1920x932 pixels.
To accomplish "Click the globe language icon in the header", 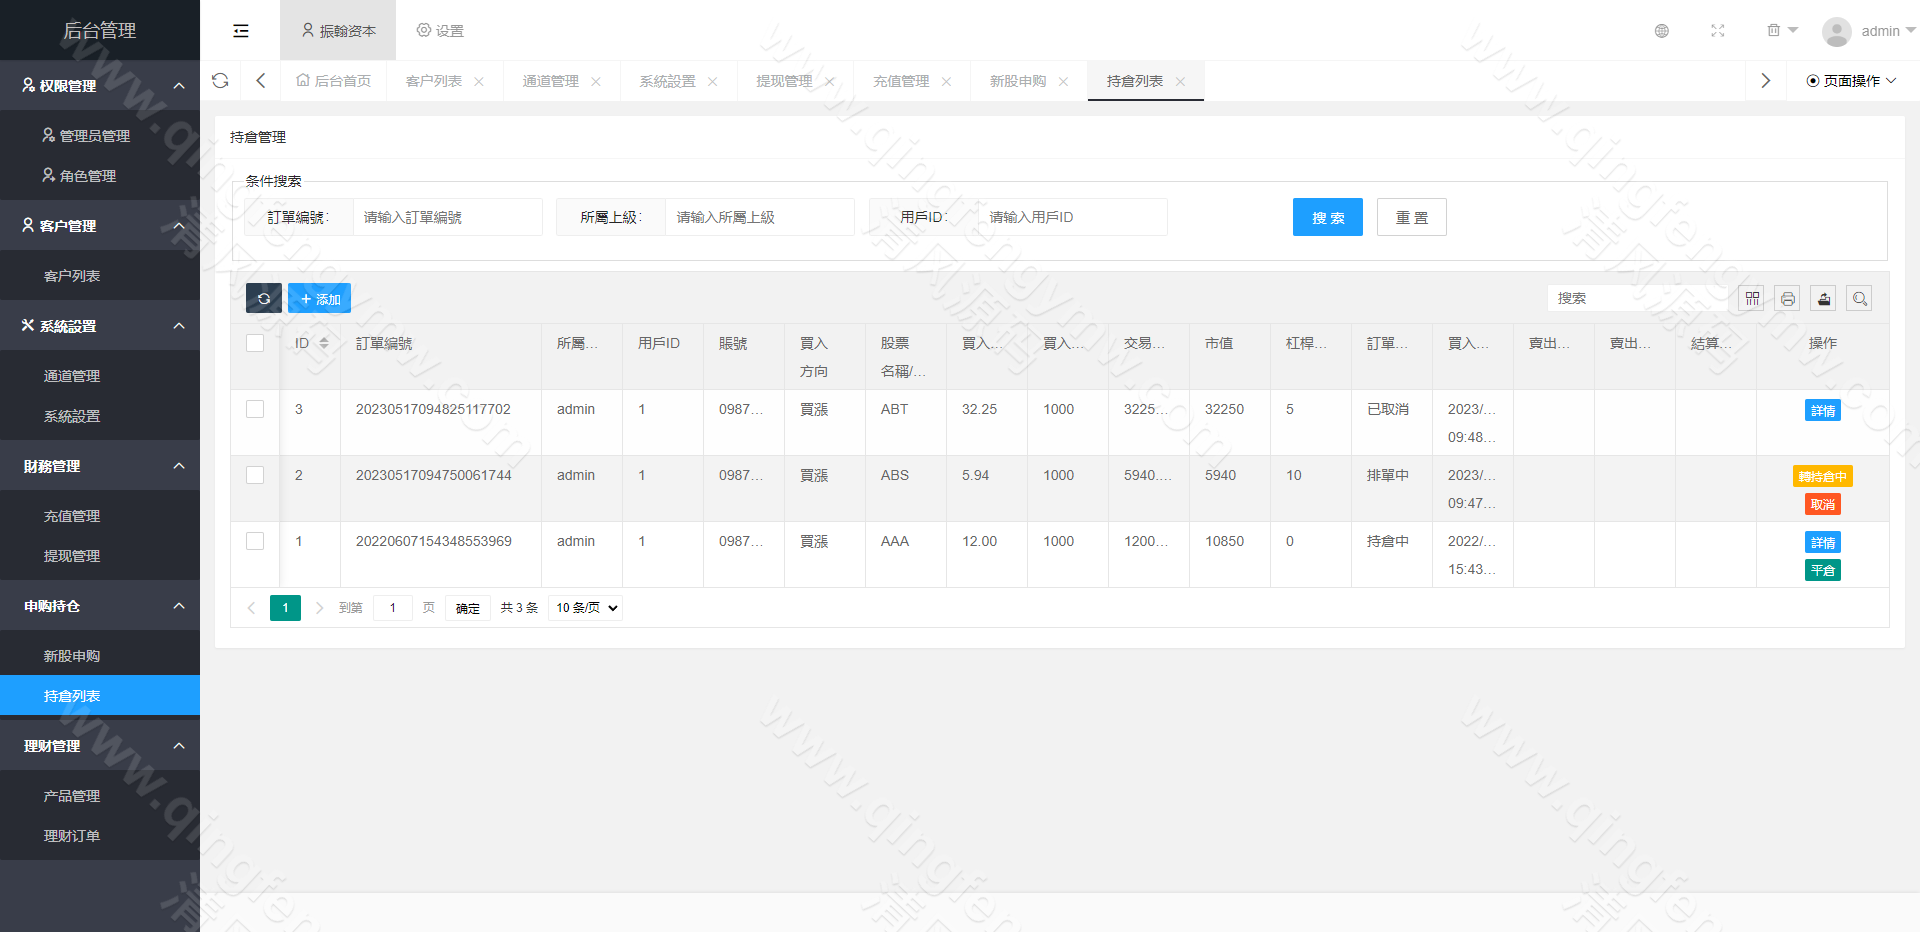I will 1662,31.
